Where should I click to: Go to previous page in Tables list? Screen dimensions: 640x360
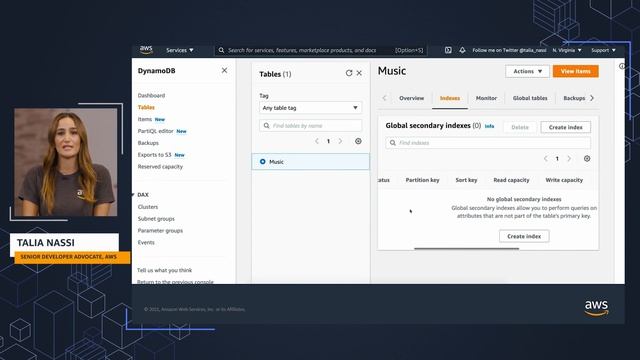point(317,141)
